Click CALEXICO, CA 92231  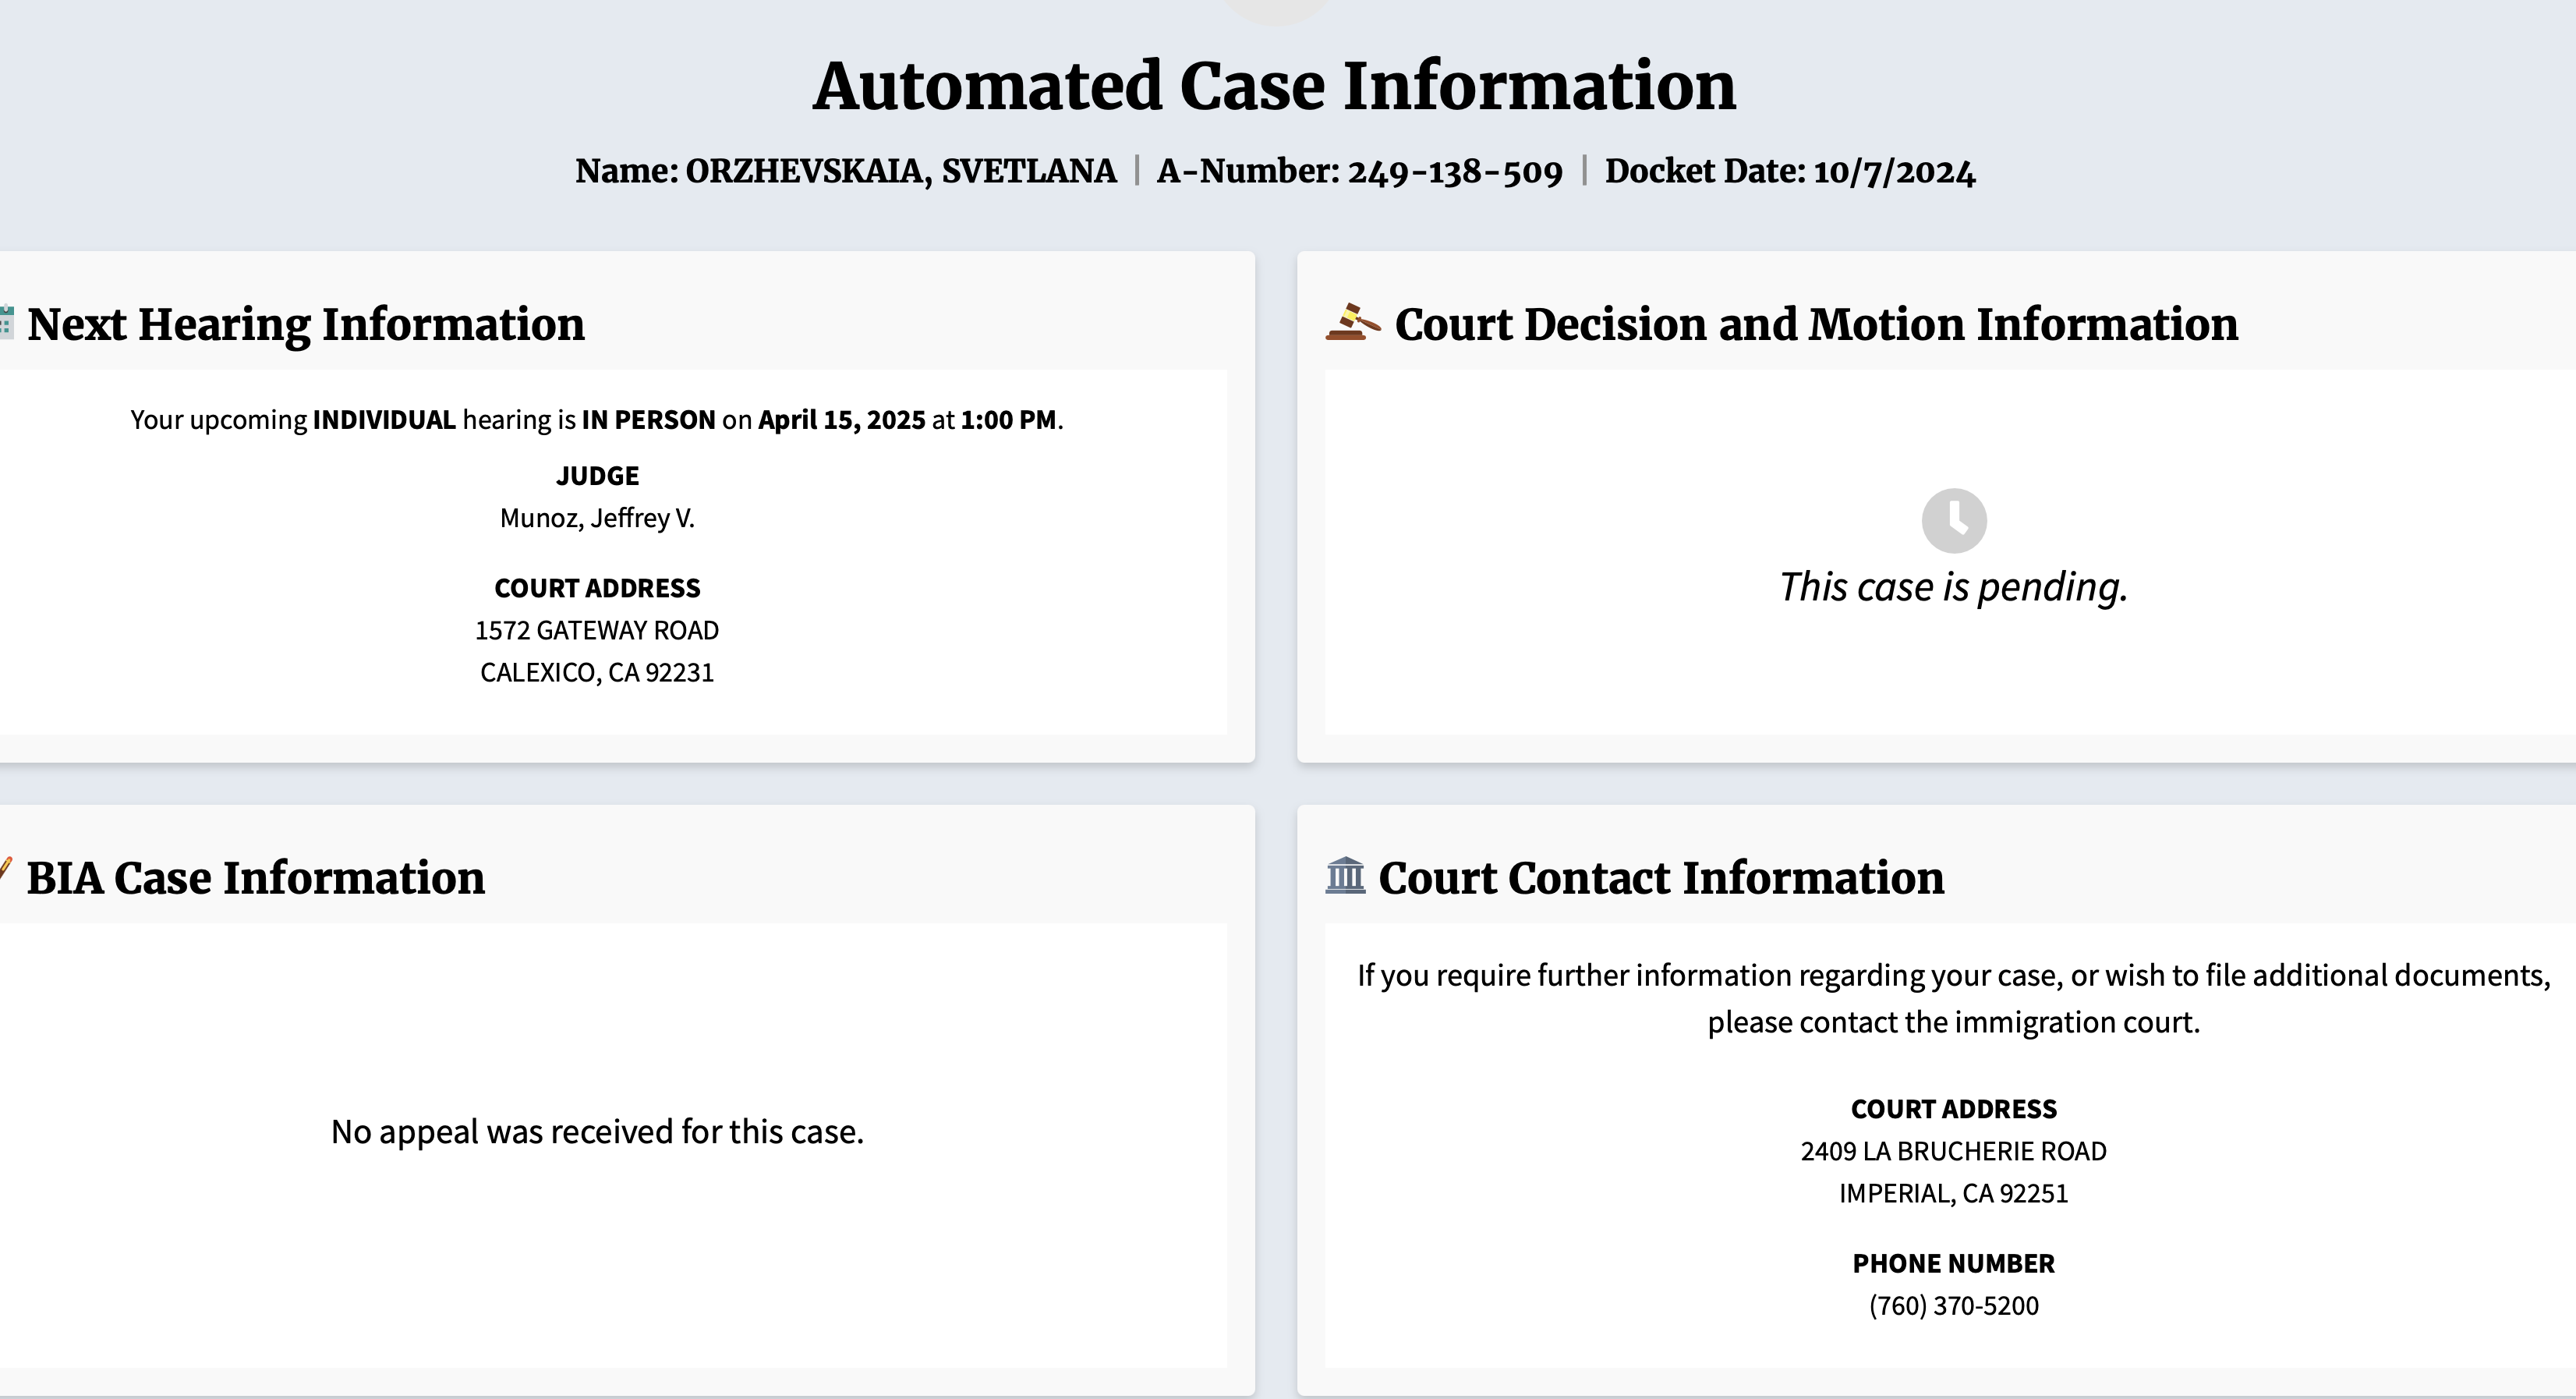click(x=597, y=672)
